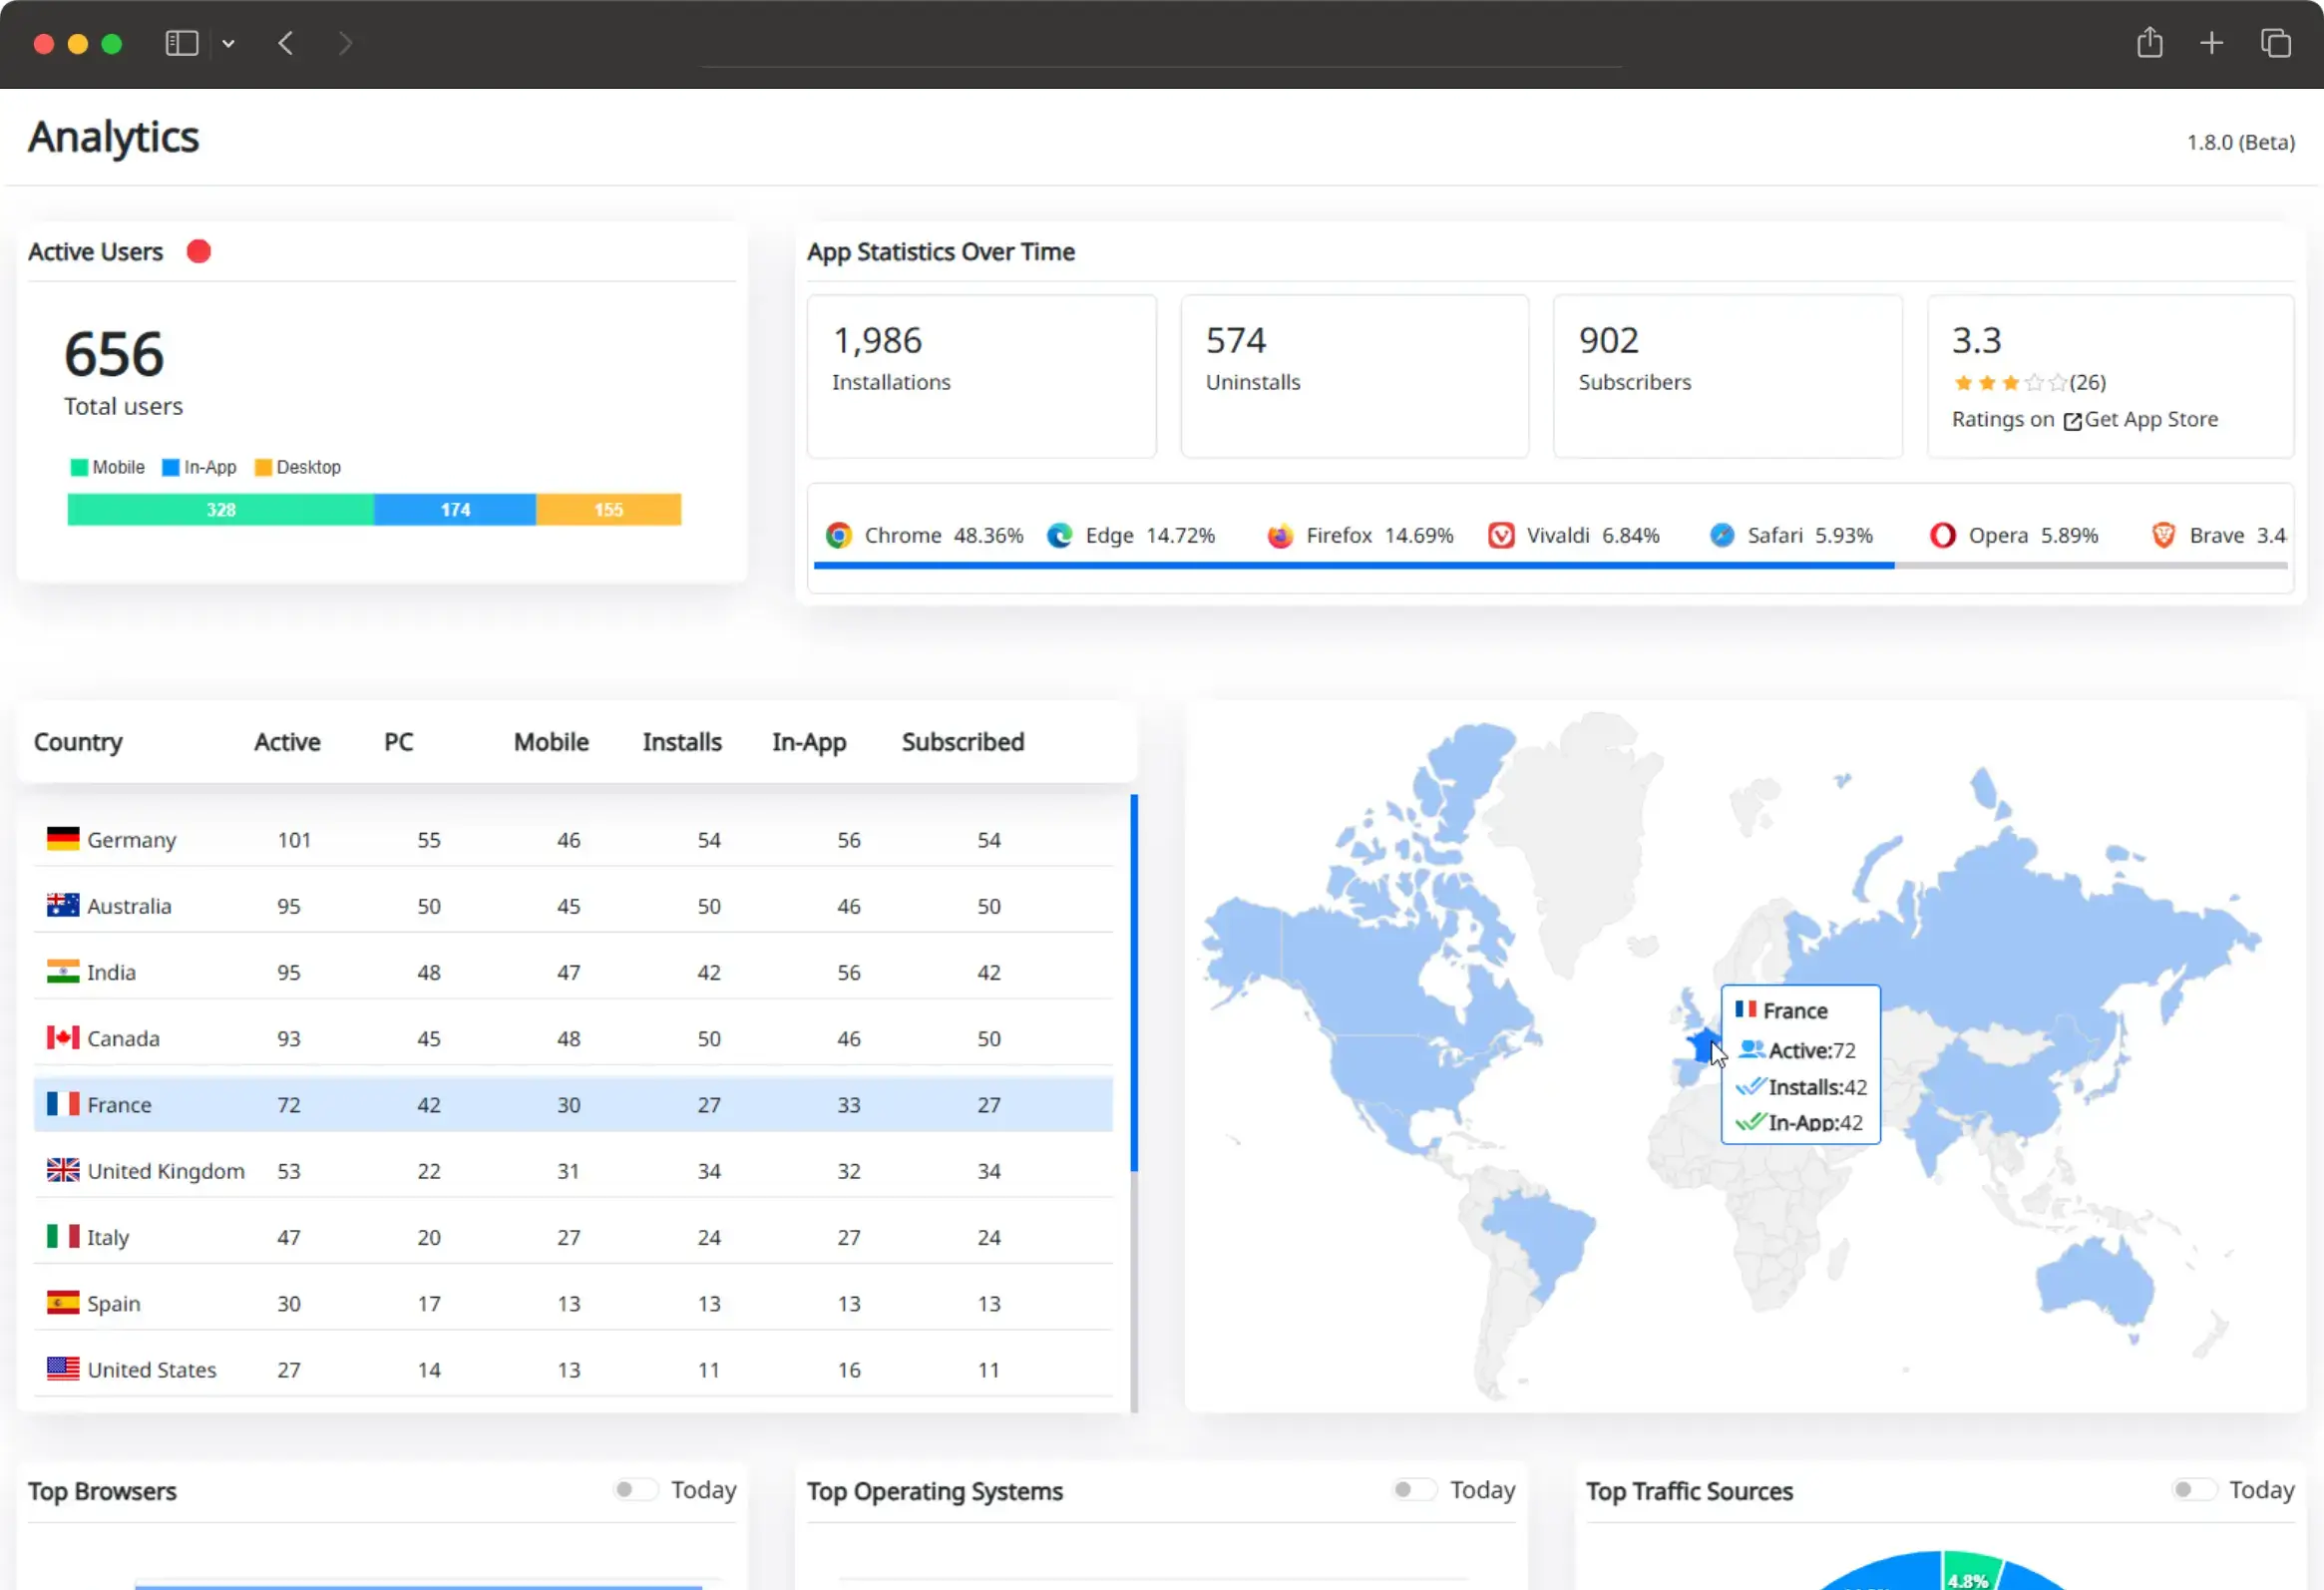Viewport: 2324px width, 1590px height.
Task: Click Australia's Active value 95
Action: pyautogui.click(x=289, y=906)
